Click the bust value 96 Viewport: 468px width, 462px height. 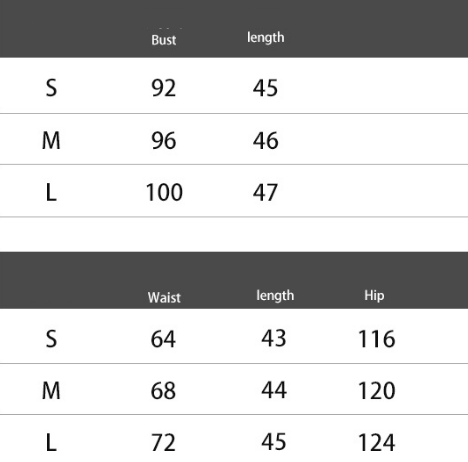(x=163, y=140)
